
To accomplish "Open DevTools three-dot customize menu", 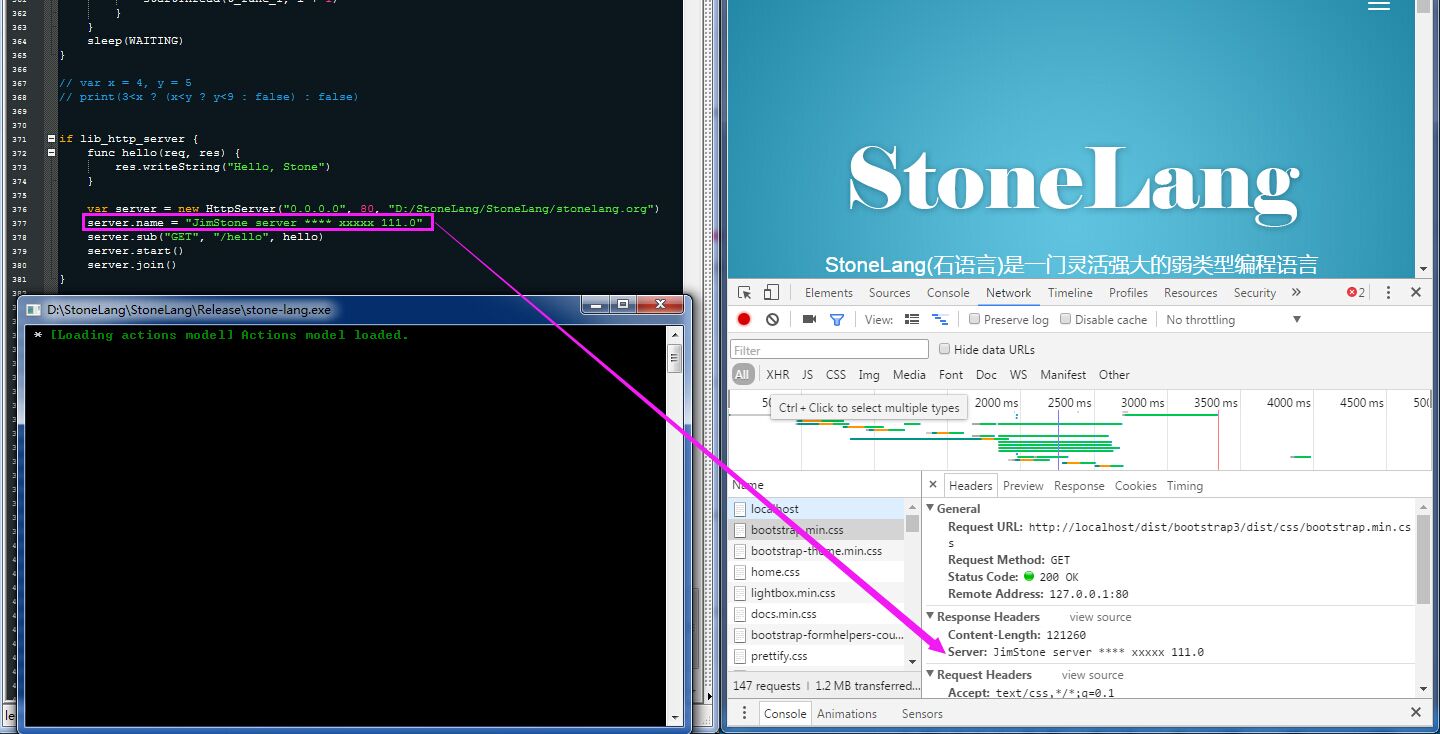I will point(1388,293).
